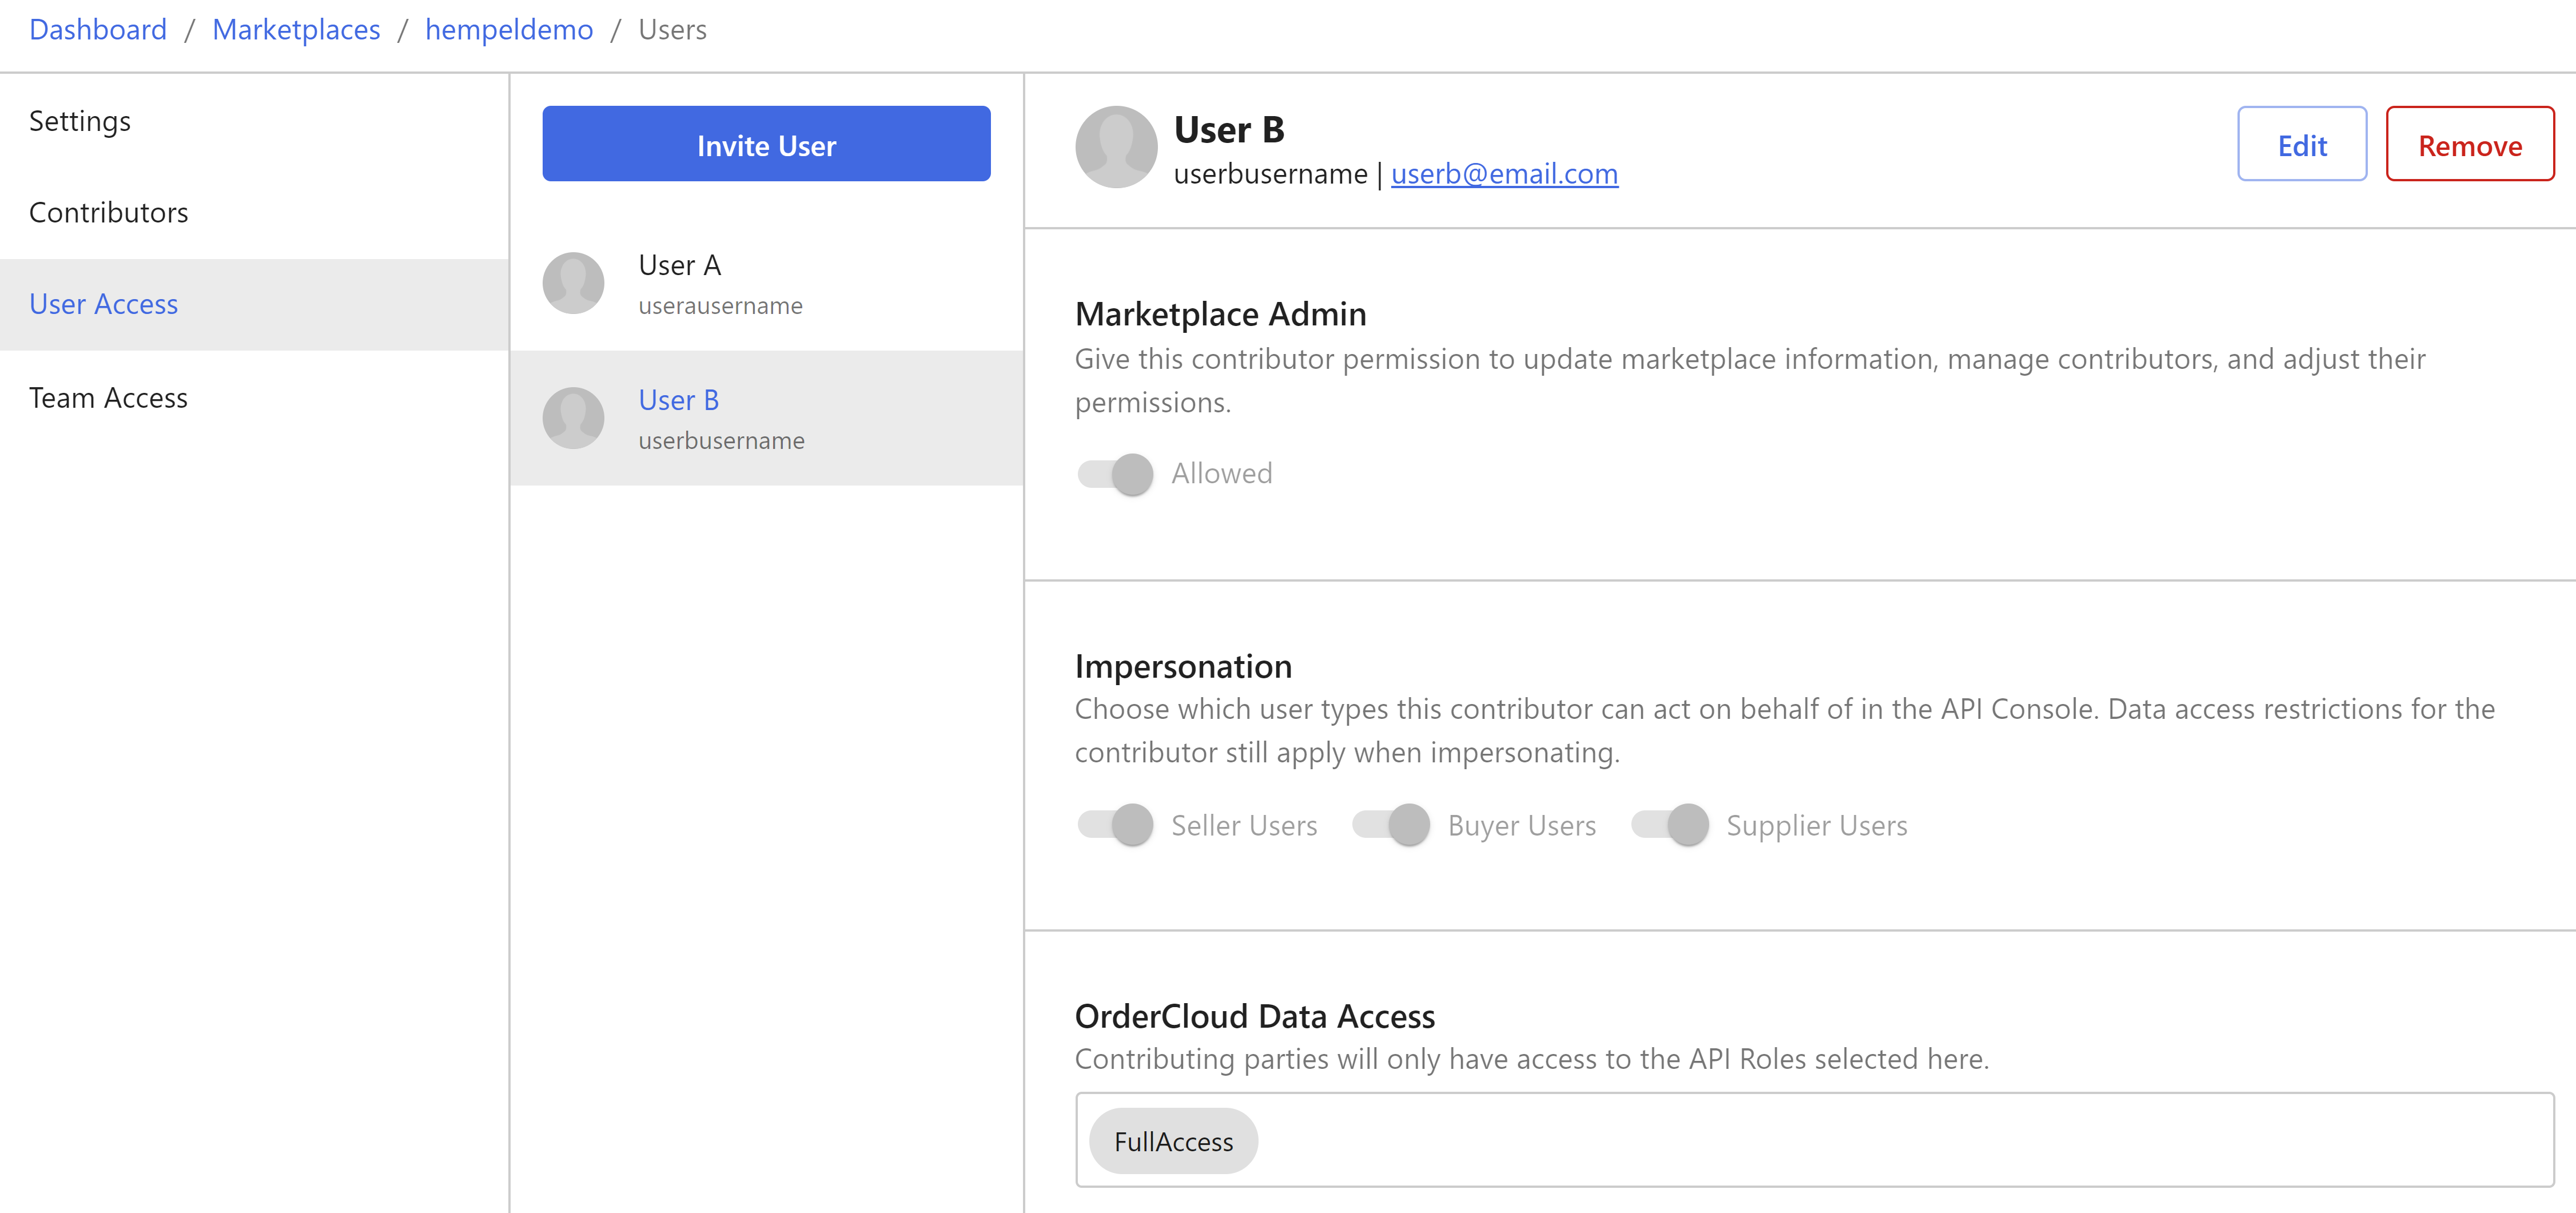Open the hempeldemo breadcrumb link

[509, 30]
